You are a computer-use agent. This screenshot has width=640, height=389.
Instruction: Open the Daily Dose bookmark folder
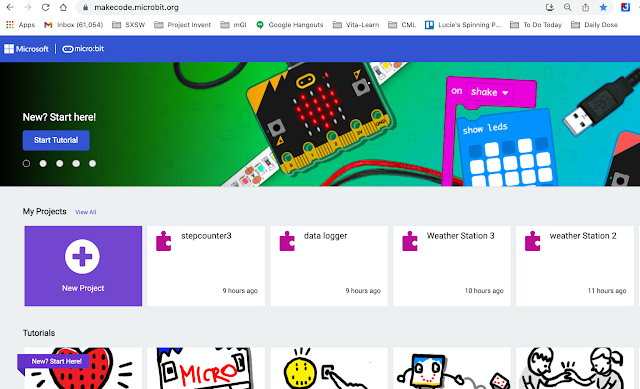coord(594,25)
